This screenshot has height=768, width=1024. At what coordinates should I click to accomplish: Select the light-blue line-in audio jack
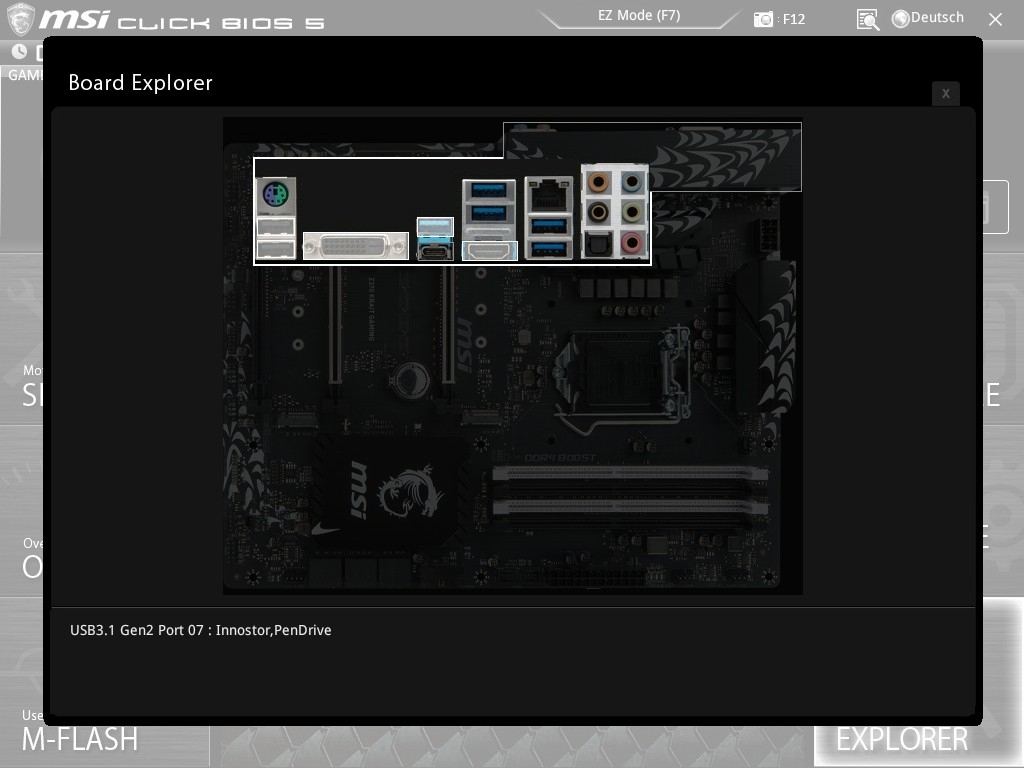[x=631, y=183]
